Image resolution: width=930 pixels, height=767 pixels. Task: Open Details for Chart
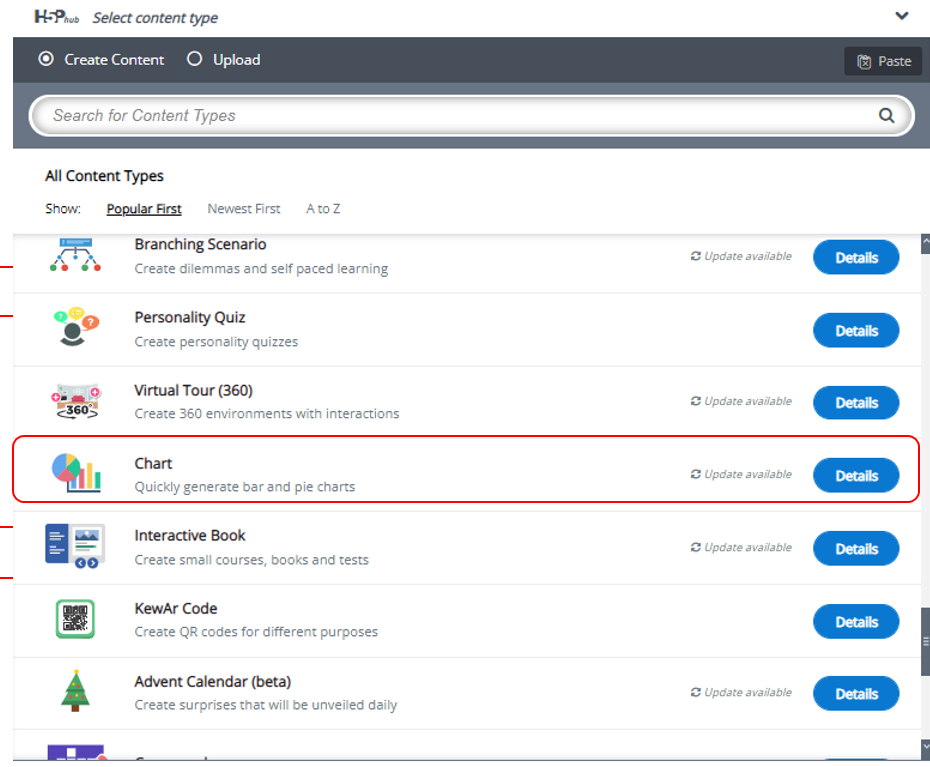[856, 476]
